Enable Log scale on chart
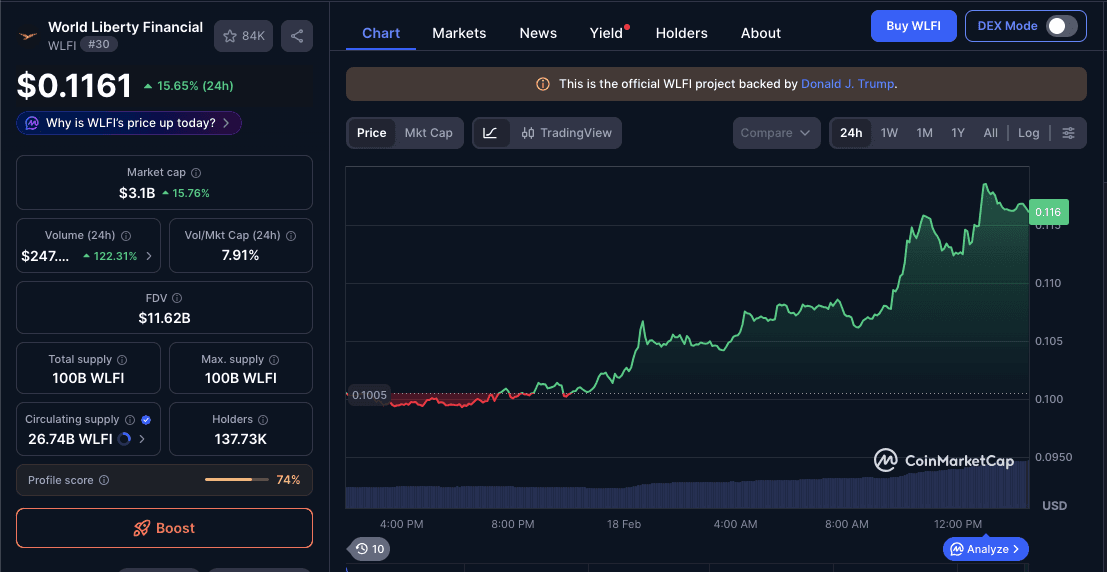This screenshot has height=572, width=1107. pyautogui.click(x=1029, y=133)
